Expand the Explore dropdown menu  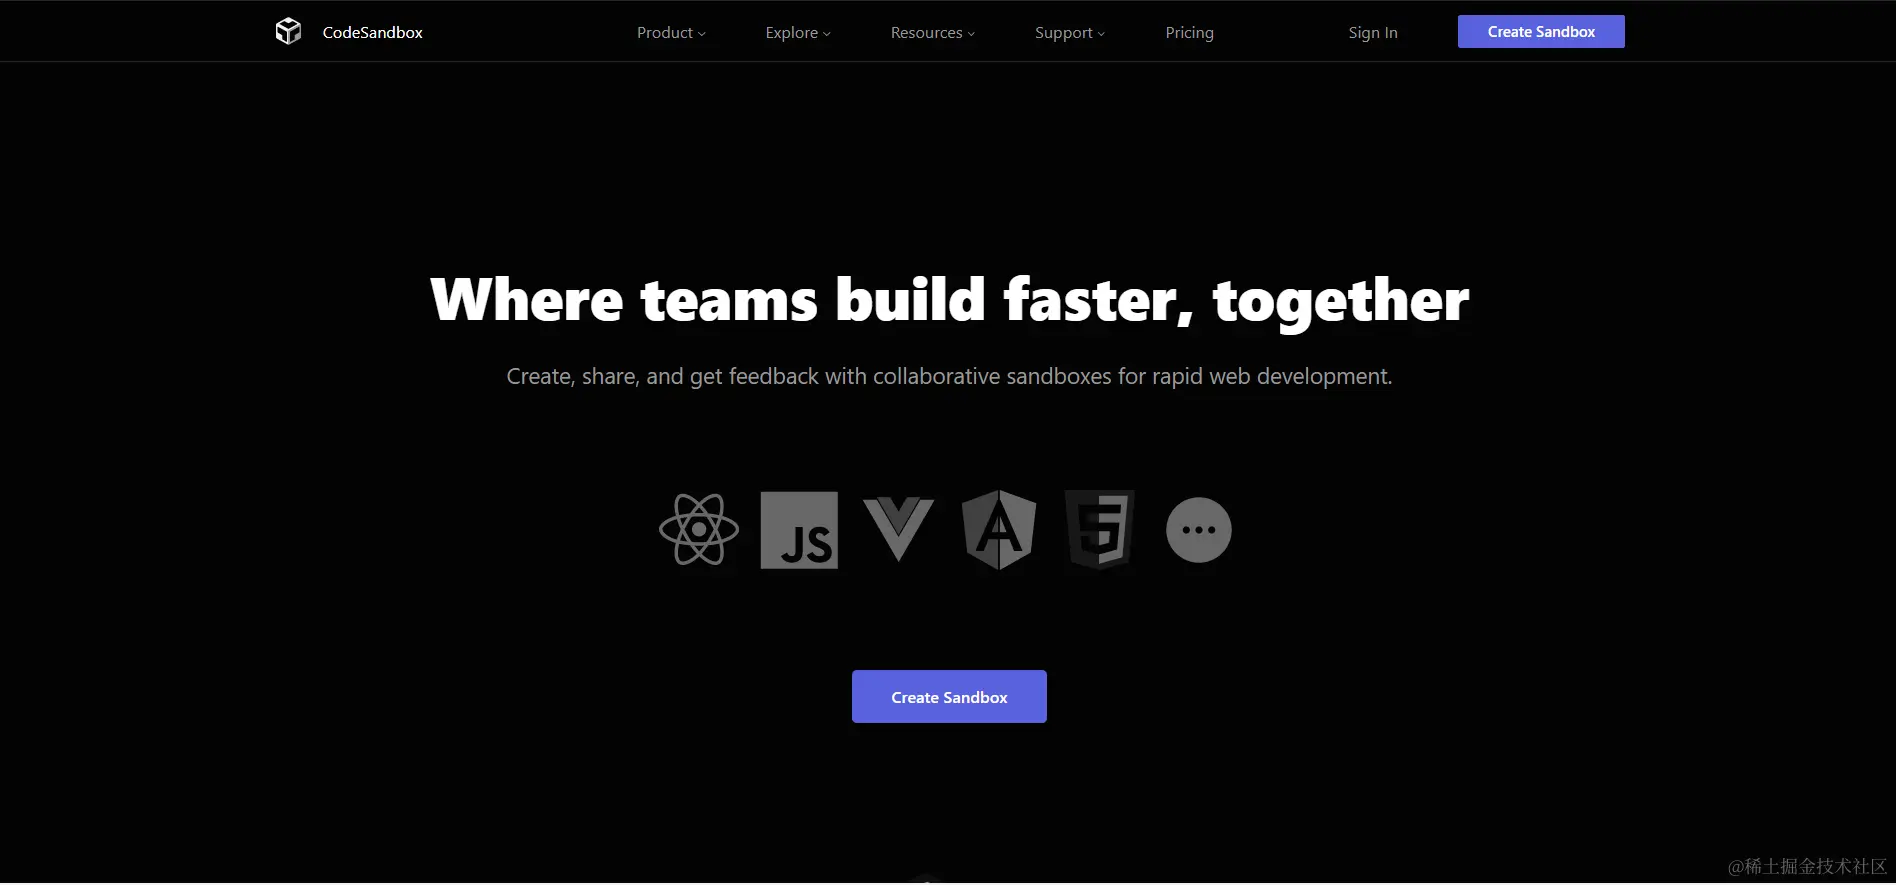798,33
